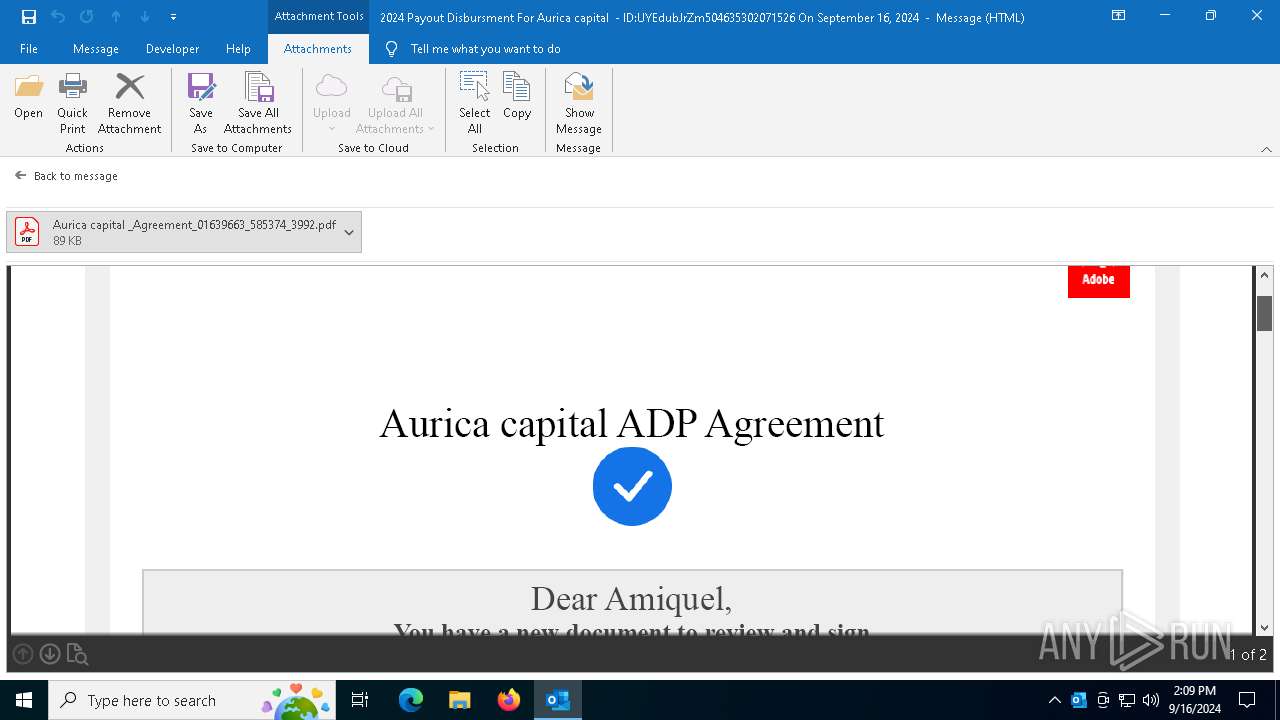Screen dimensions: 1280x720
Task: Open Ribbon Display Options icon
Action: [x=1119, y=16]
